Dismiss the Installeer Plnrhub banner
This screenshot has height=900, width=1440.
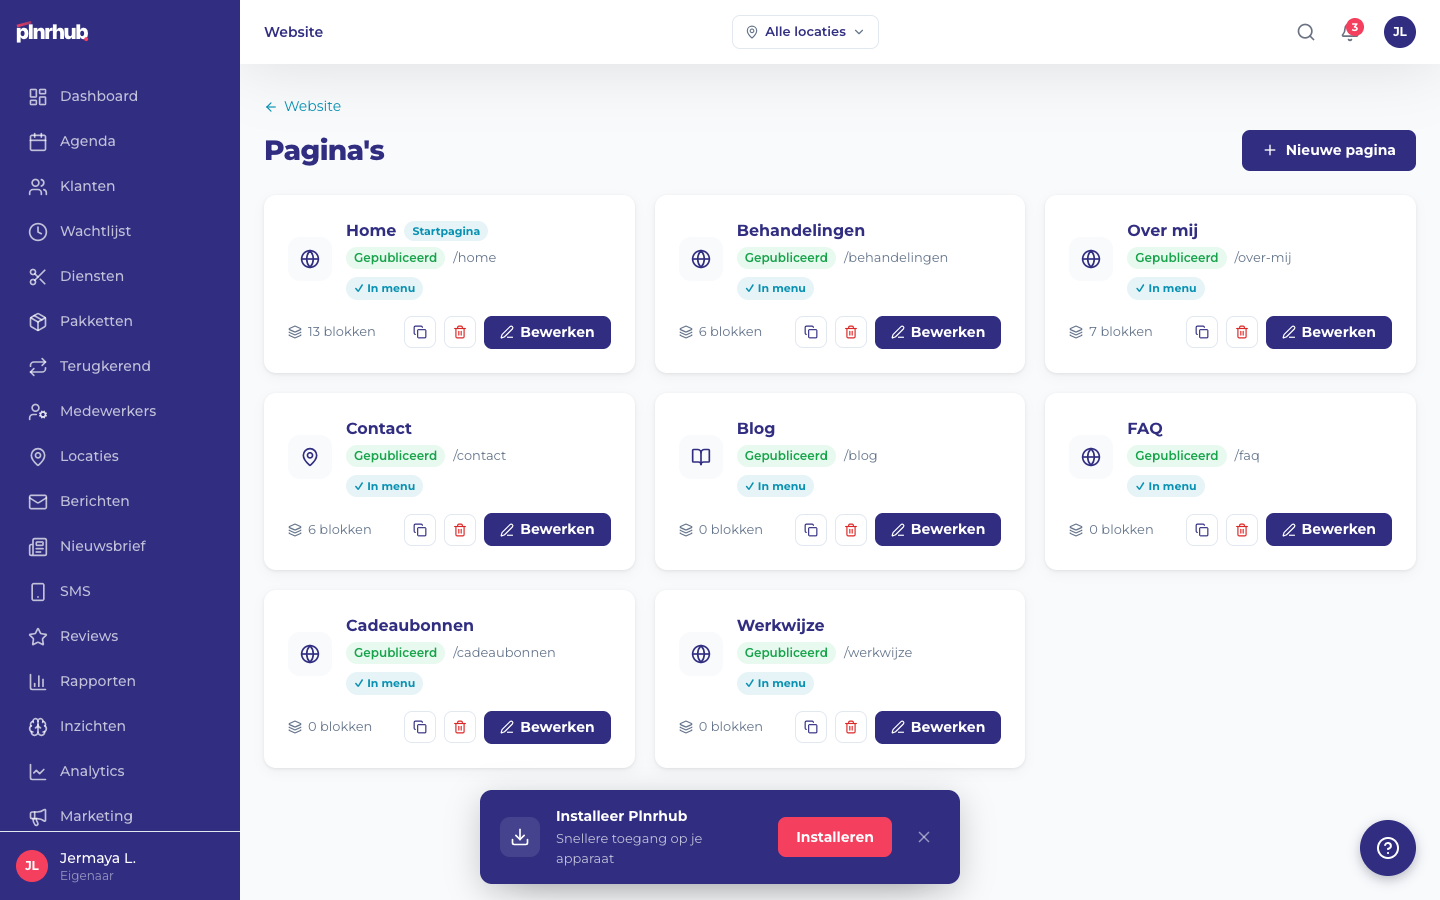tap(924, 837)
